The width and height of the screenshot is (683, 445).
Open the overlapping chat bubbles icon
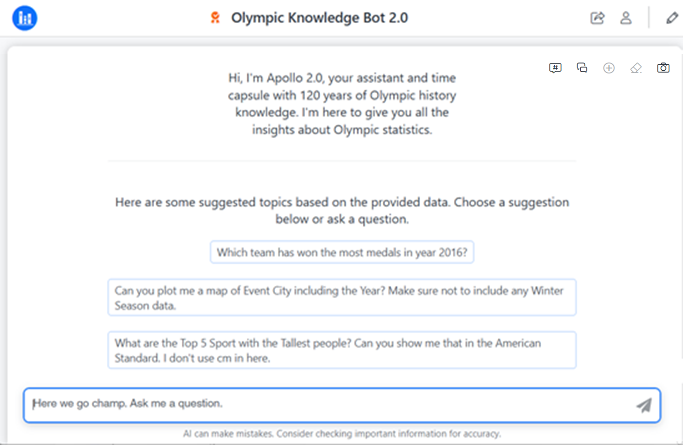tap(582, 68)
